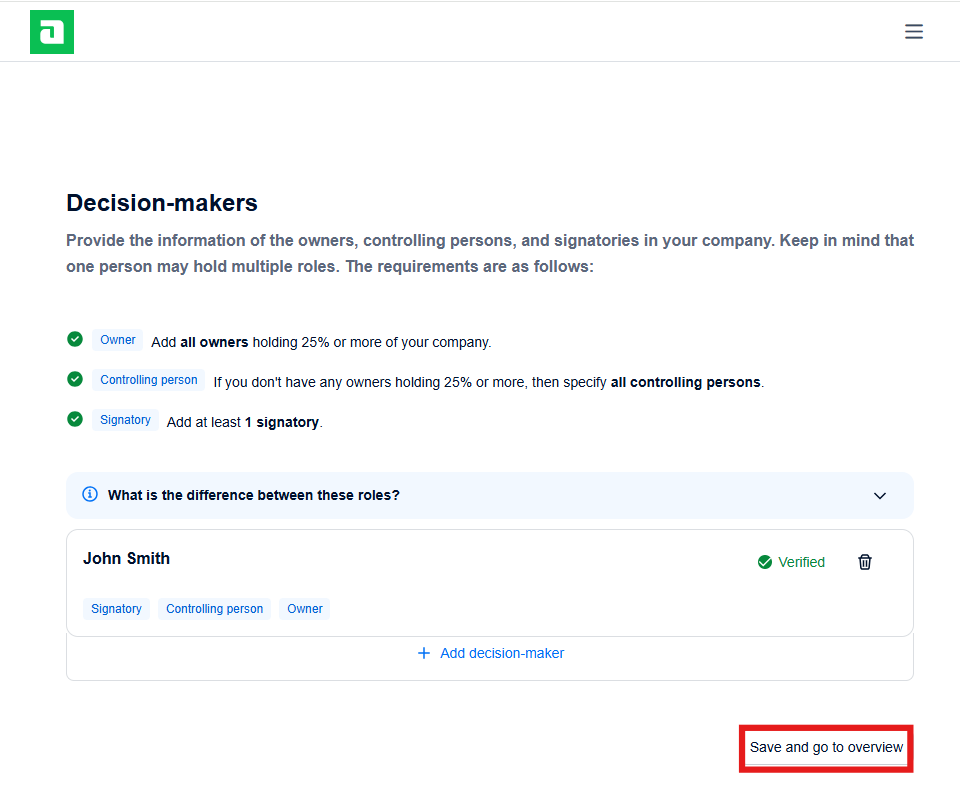Click the Verified status label
Screen dimensions: 960x800
pyautogui.click(x=801, y=562)
